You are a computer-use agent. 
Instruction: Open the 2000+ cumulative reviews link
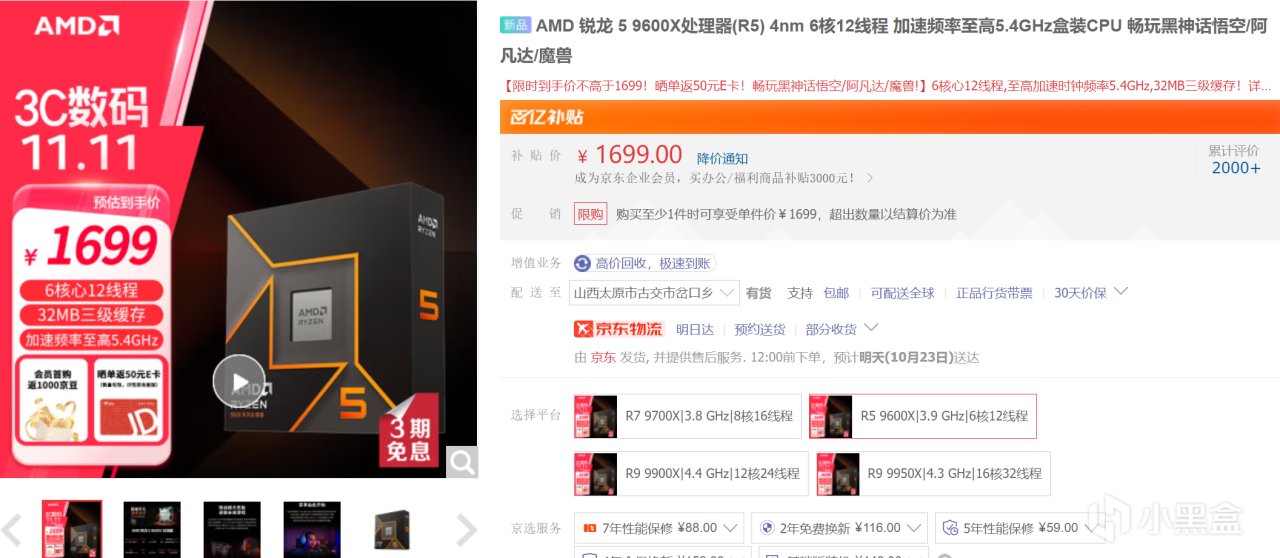coord(1236,168)
